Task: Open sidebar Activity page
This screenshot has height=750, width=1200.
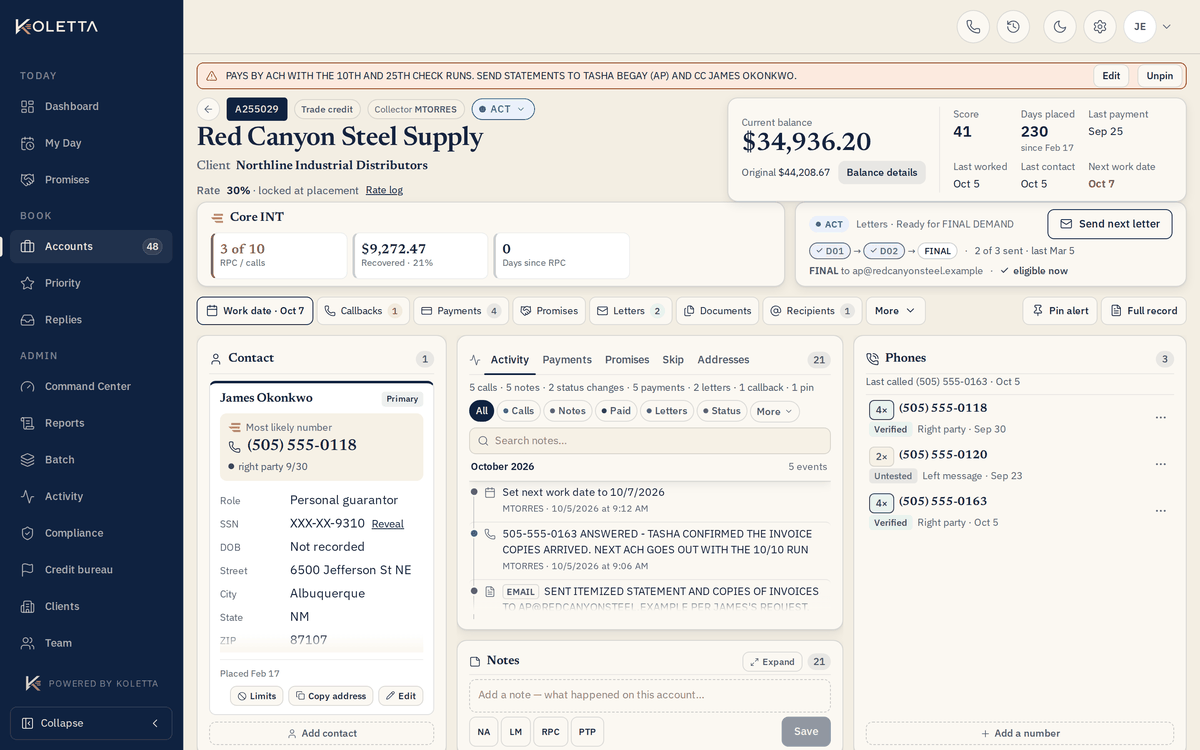Action: [91, 496]
